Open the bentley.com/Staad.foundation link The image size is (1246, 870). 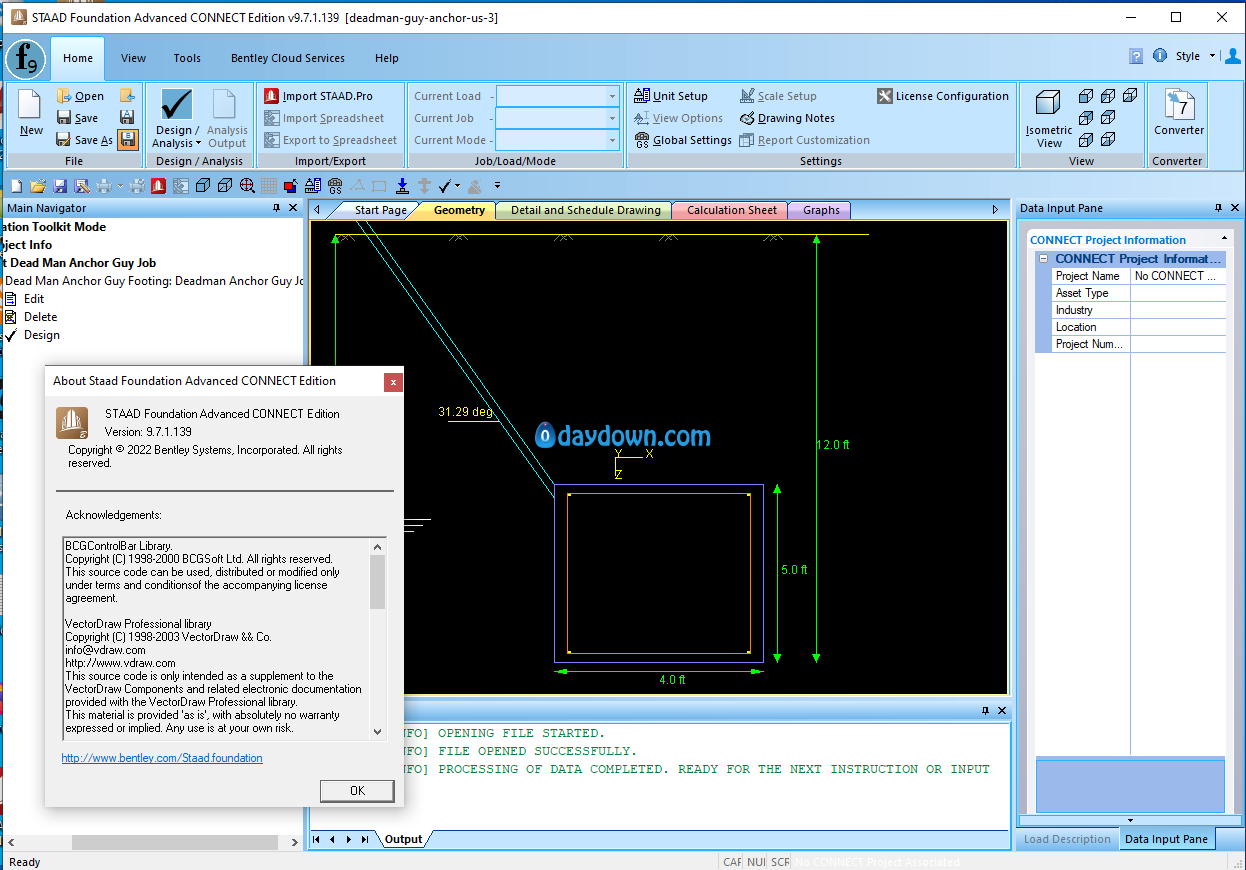pos(162,758)
